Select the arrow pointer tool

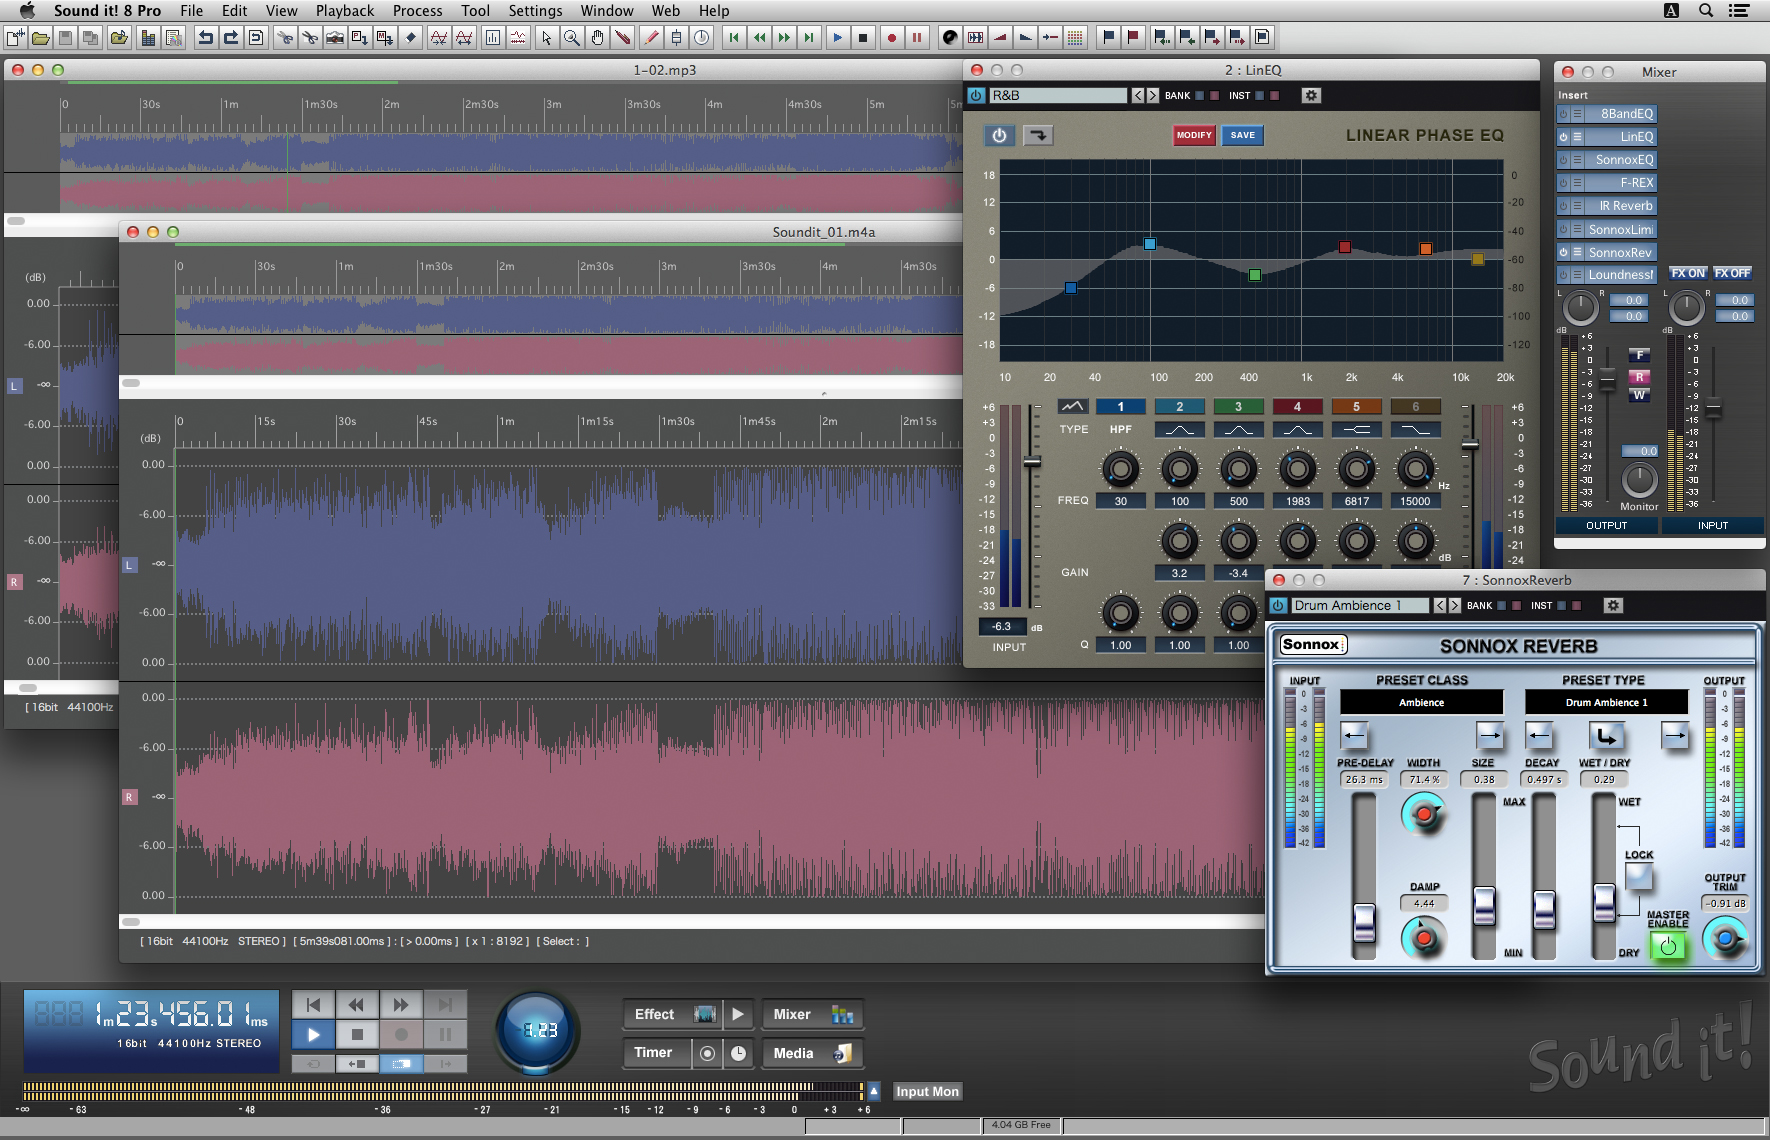[x=546, y=38]
